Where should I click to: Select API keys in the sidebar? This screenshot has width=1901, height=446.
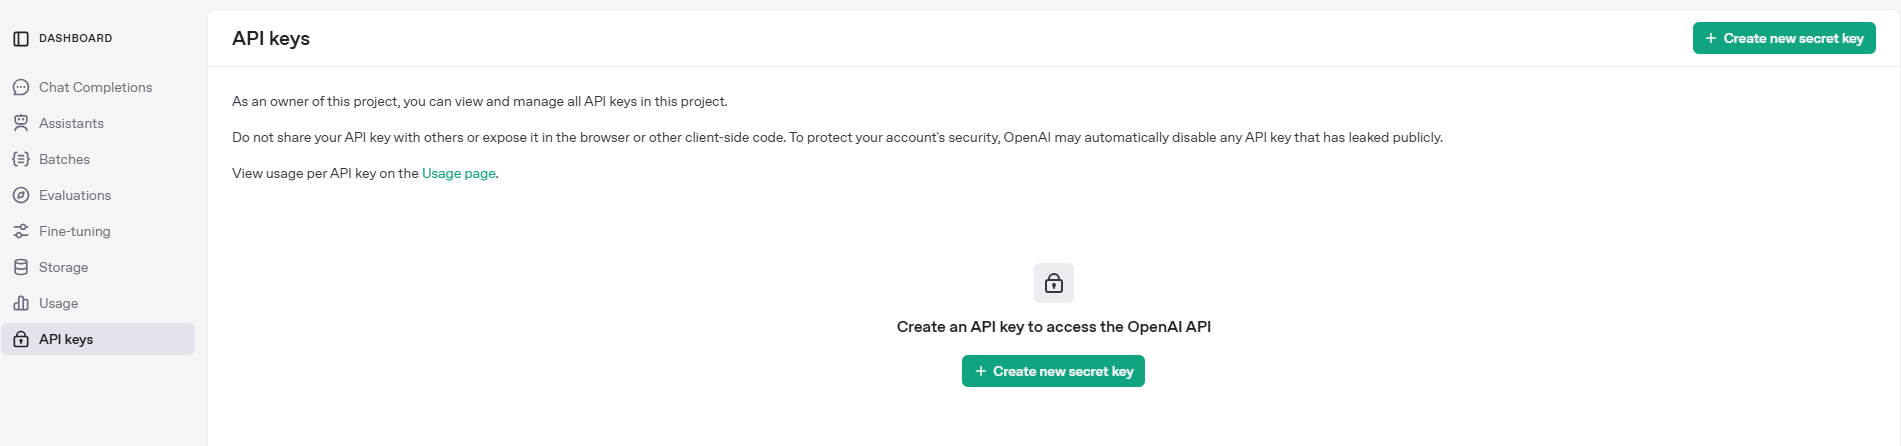[x=66, y=340]
